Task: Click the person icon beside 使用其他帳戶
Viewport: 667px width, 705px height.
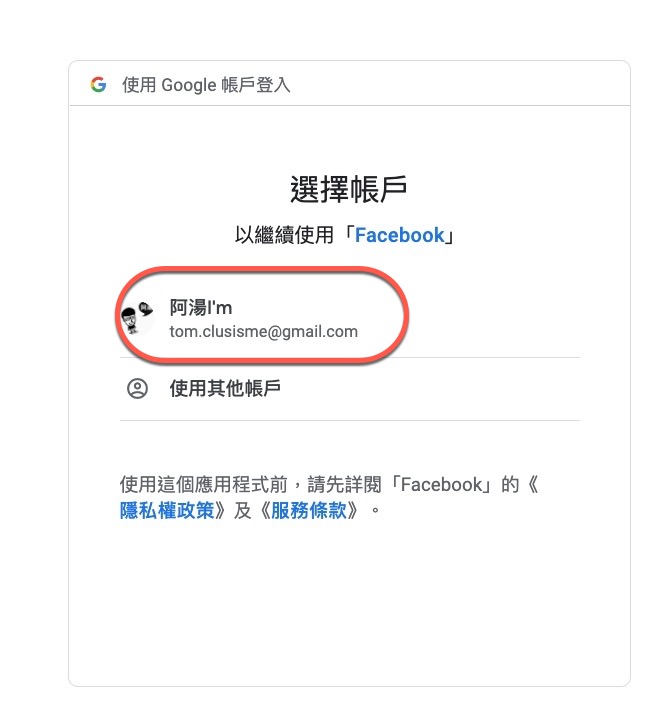Action: pos(137,388)
